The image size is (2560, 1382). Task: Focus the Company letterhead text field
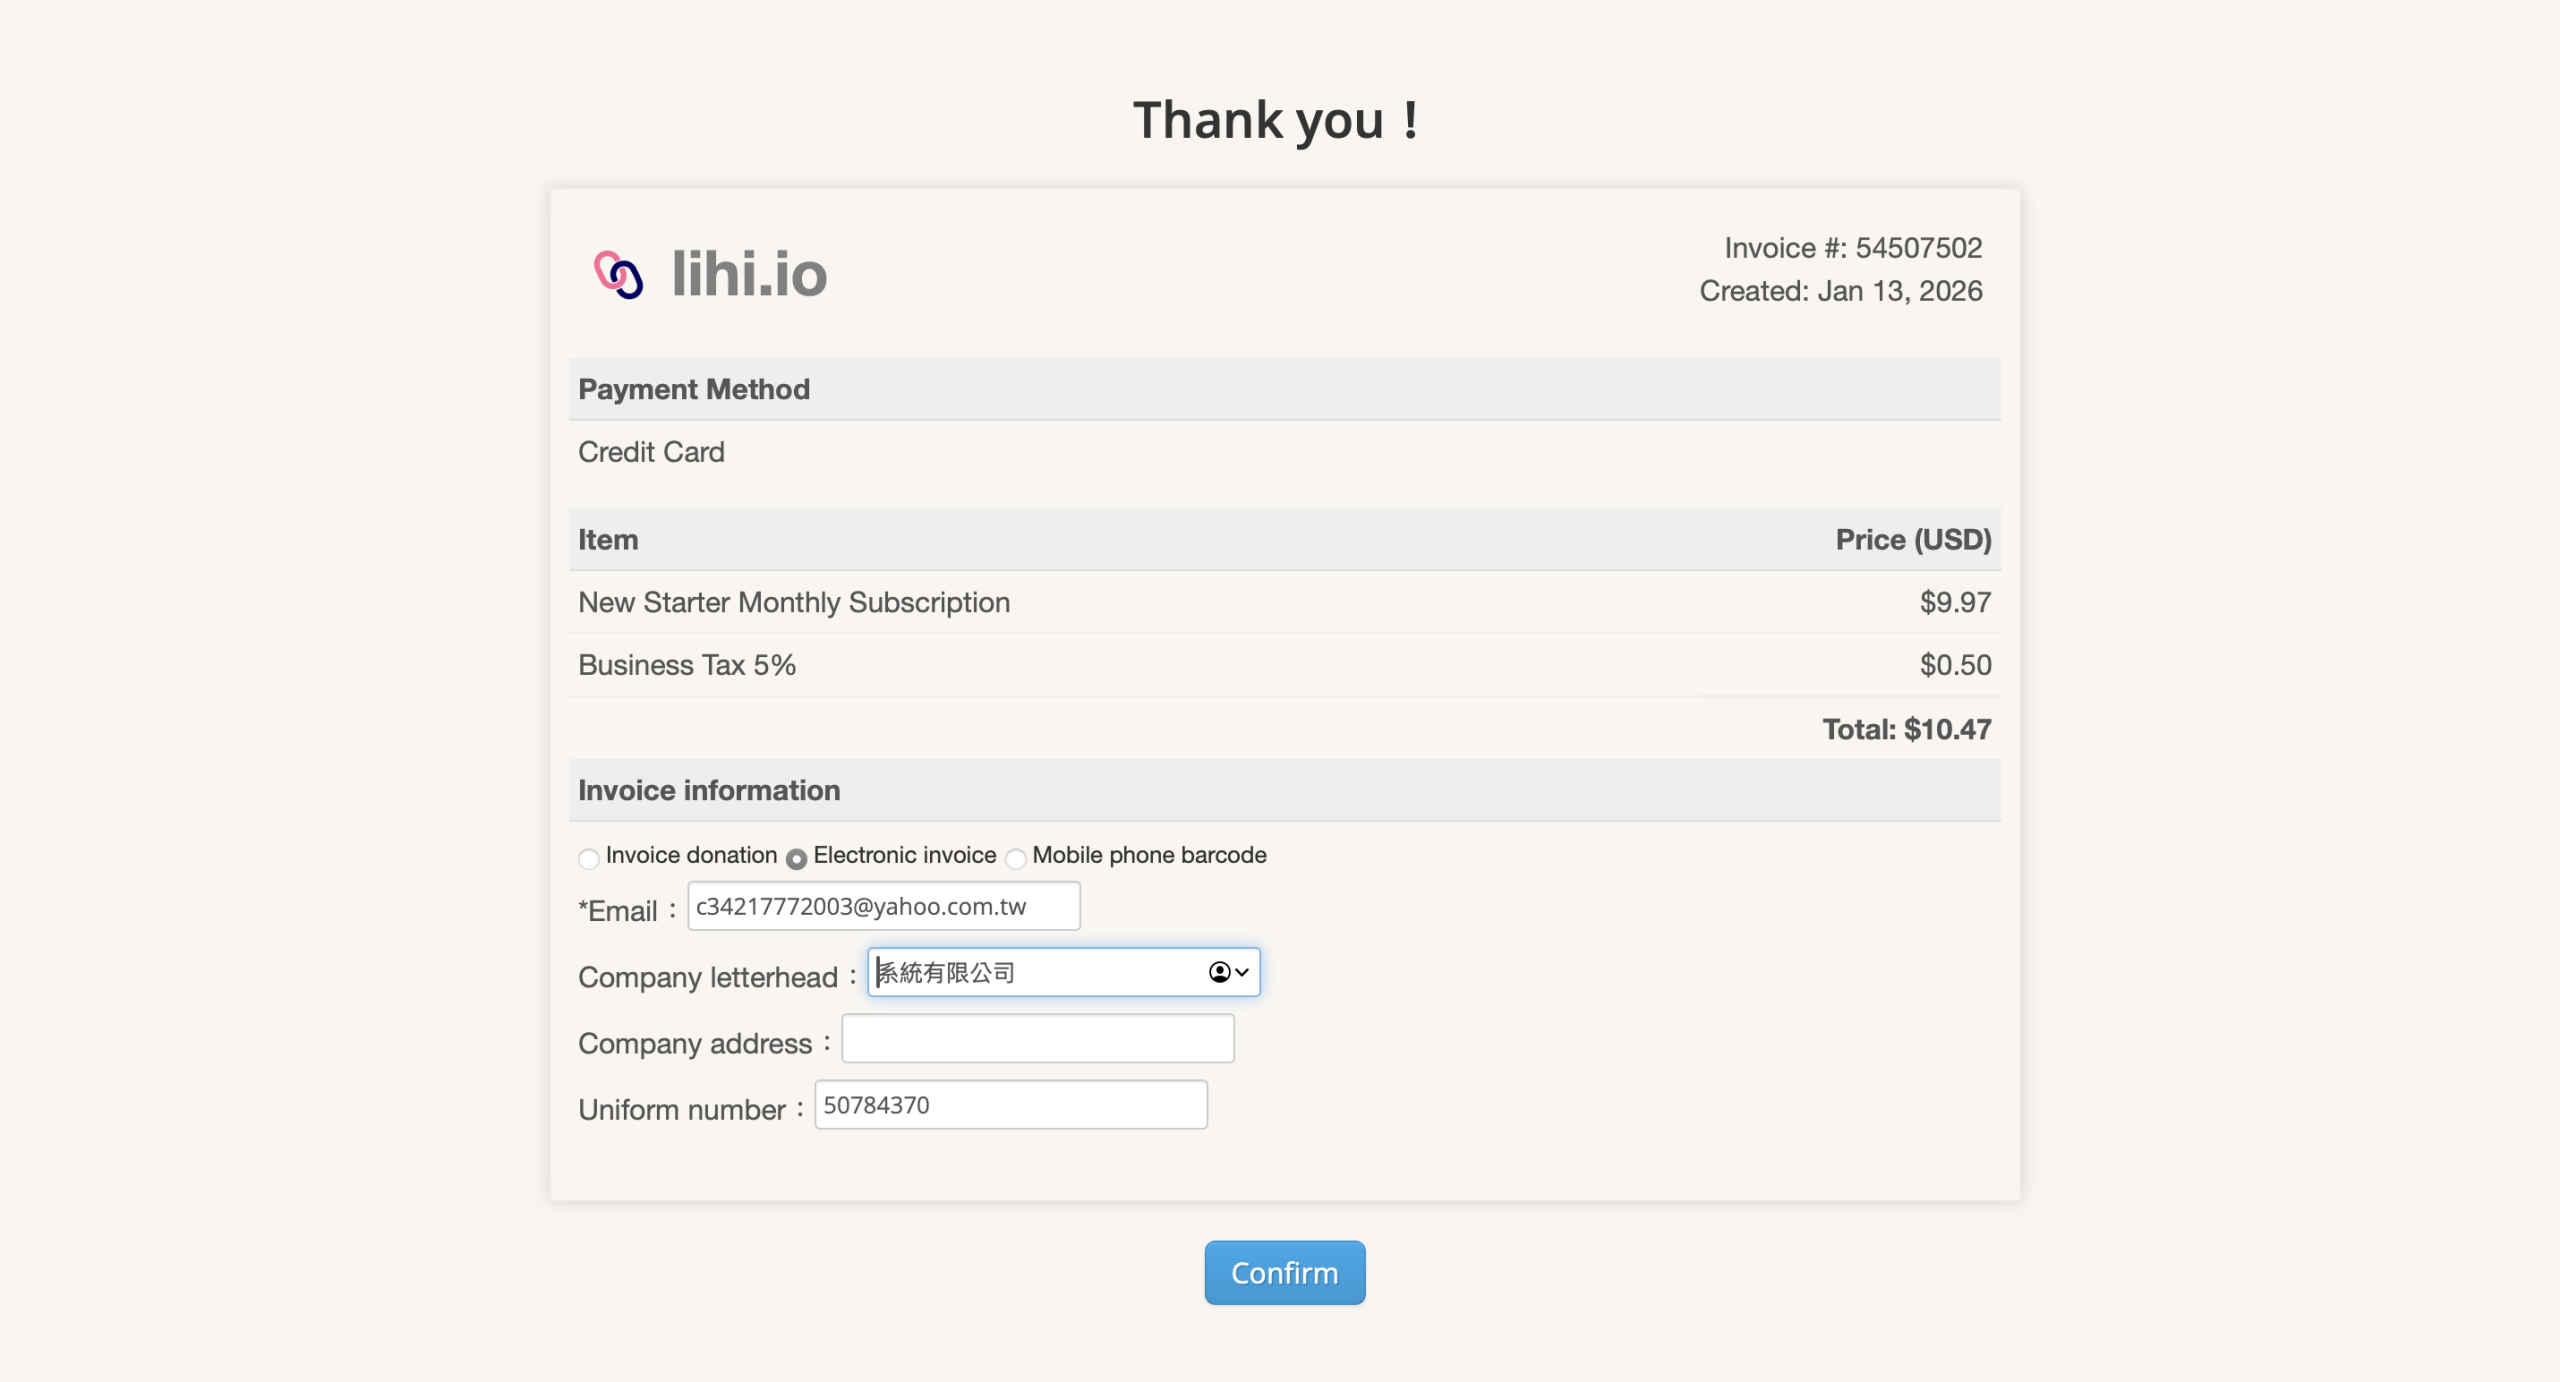(1035, 972)
